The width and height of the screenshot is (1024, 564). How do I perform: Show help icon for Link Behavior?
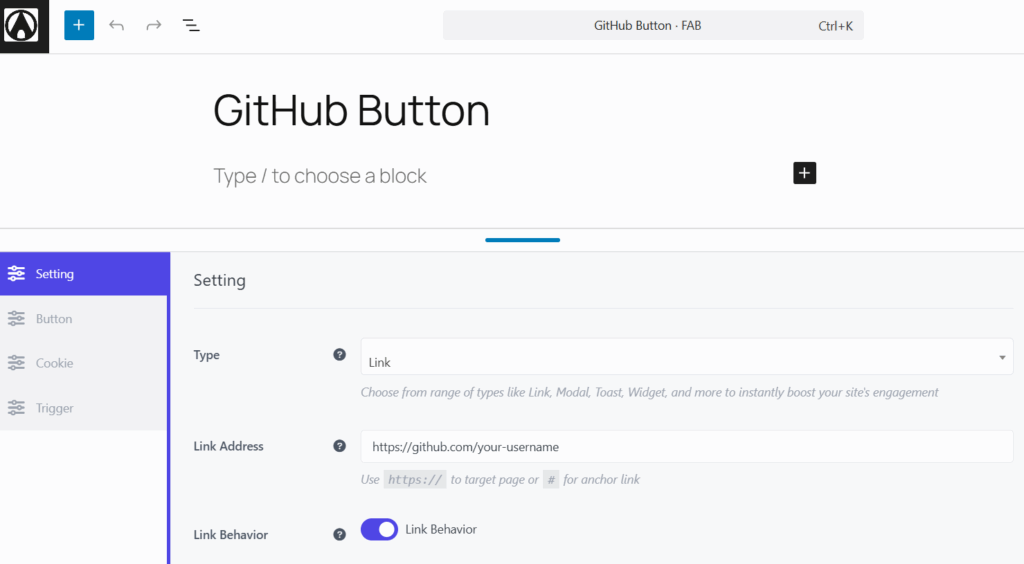tap(340, 535)
